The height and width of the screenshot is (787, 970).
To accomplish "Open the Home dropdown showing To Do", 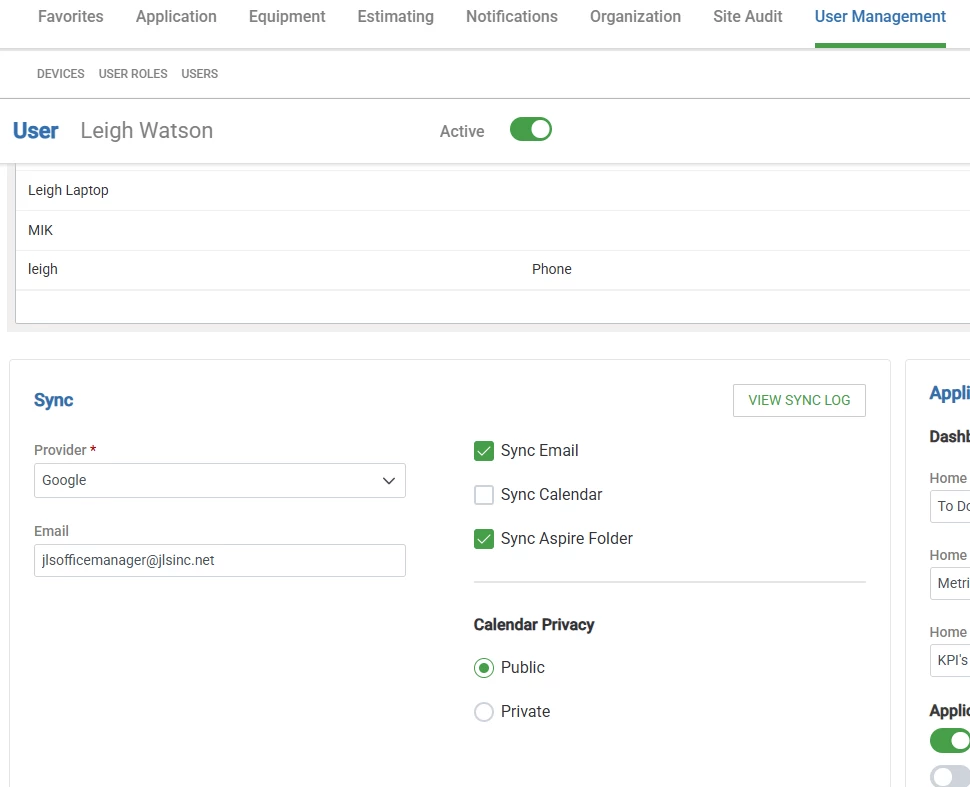I will pyautogui.click(x=950, y=506).
